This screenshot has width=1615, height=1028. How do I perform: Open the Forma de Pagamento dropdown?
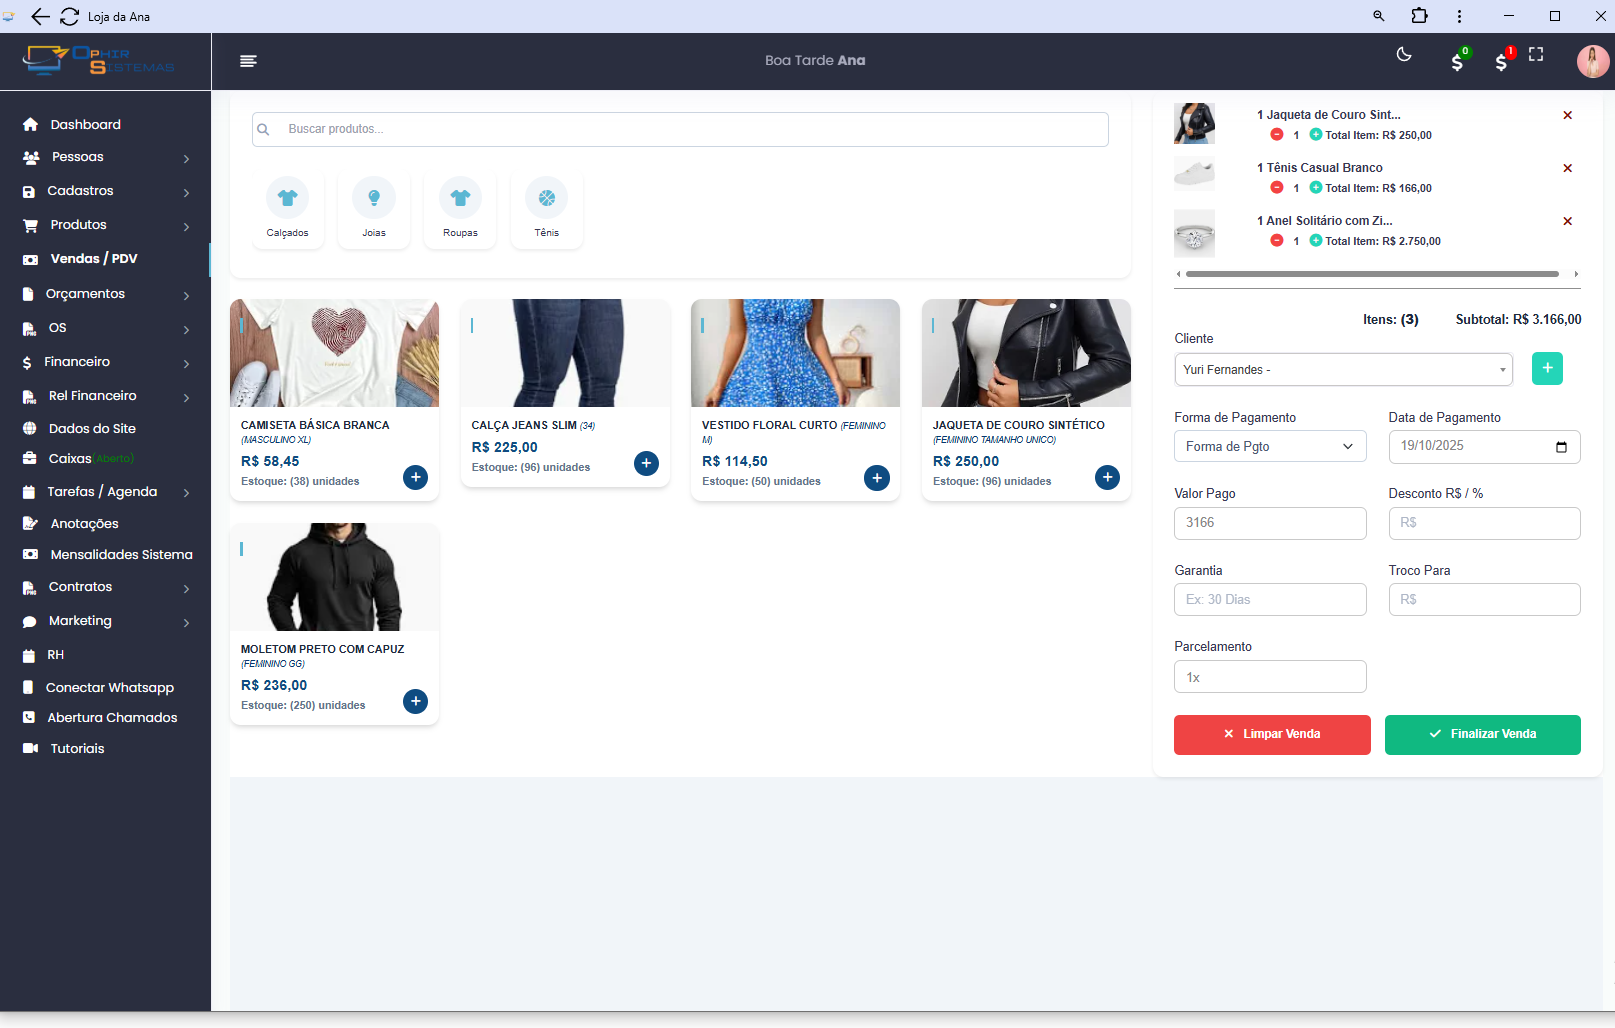pyautogui.click(x=1269, y=447)
